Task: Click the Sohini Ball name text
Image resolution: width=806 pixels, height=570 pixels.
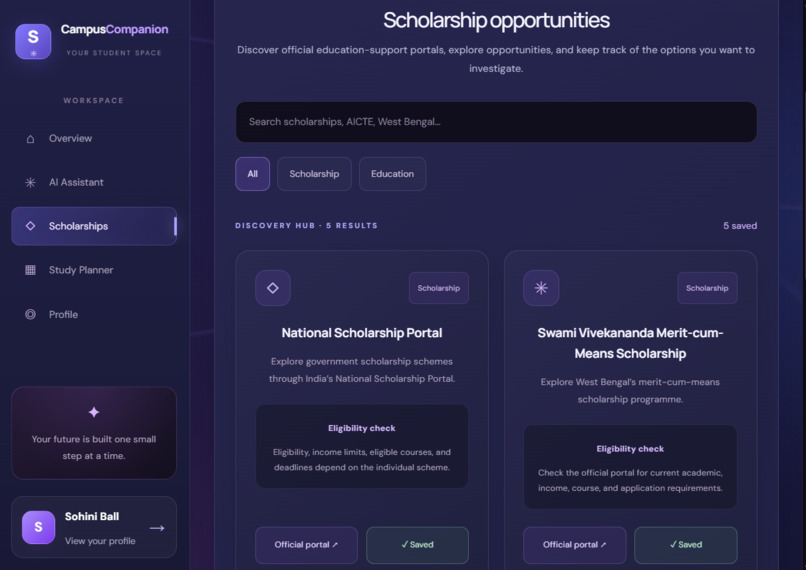Action: pos(92,517)
